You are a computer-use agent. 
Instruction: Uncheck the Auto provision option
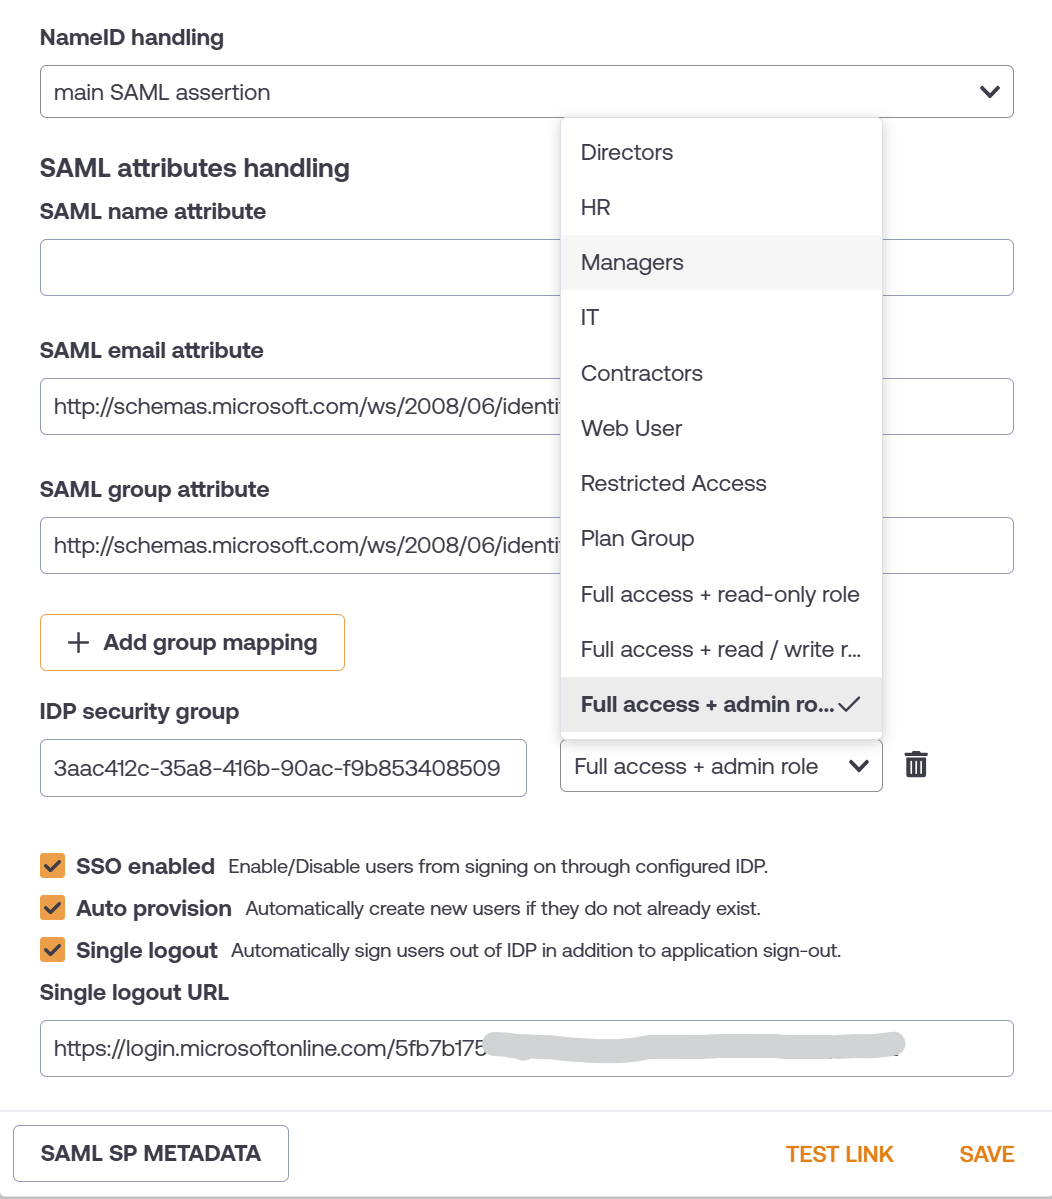[53, 908]
